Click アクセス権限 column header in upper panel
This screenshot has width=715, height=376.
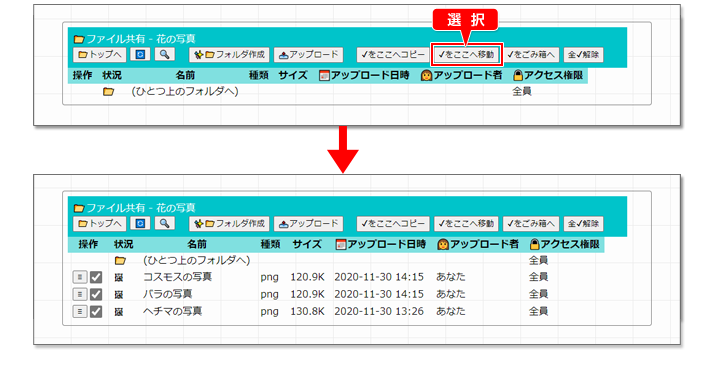548,75
